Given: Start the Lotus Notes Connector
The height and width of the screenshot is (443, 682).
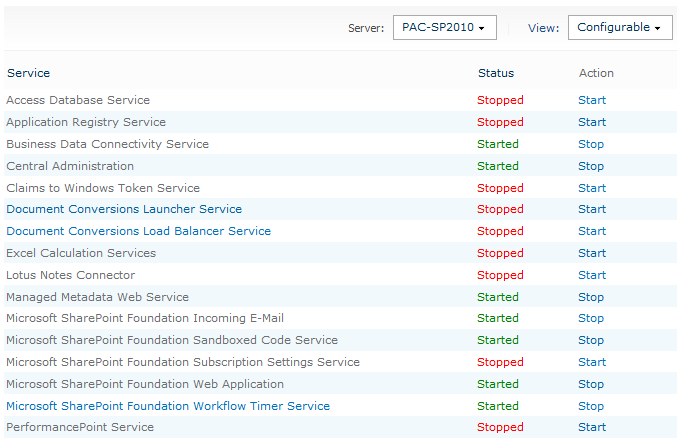Looking at the screenshot, I should pyautogui.click(x=592, y=275).
